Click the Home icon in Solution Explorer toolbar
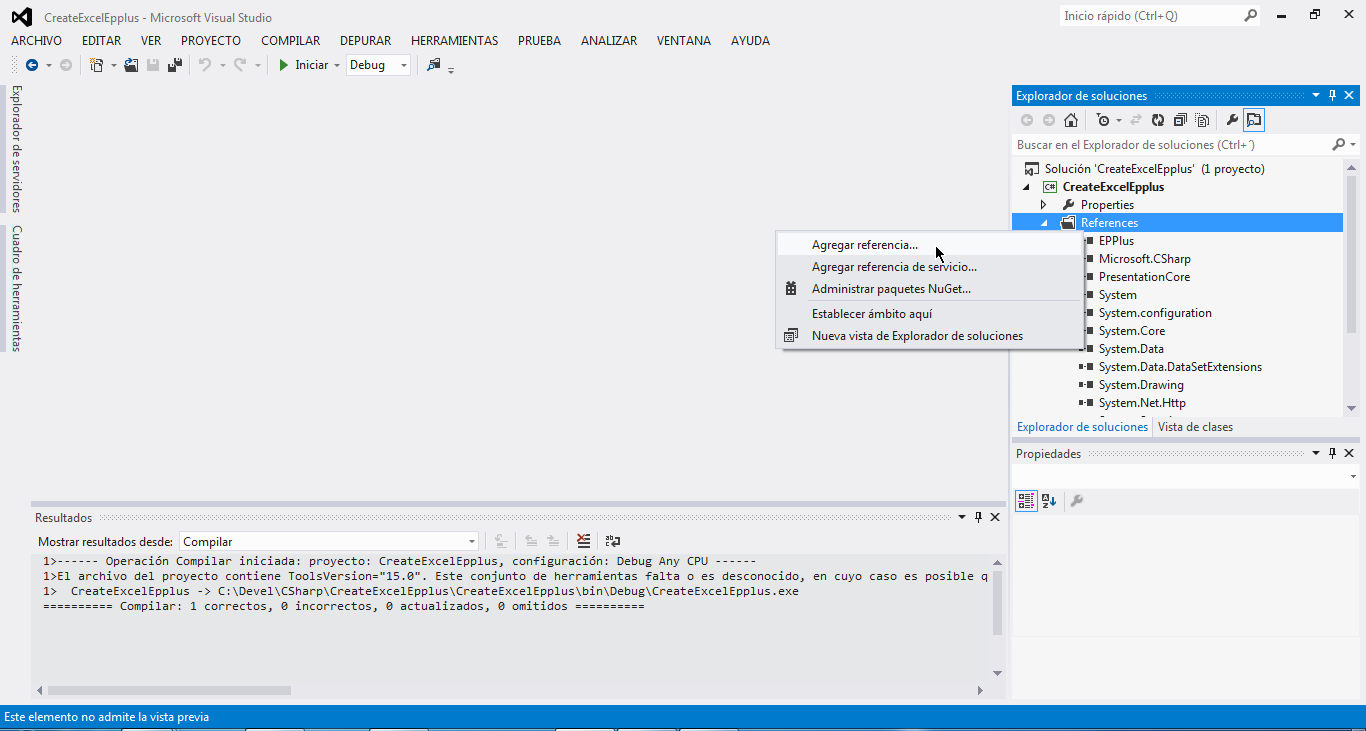 1071,120
